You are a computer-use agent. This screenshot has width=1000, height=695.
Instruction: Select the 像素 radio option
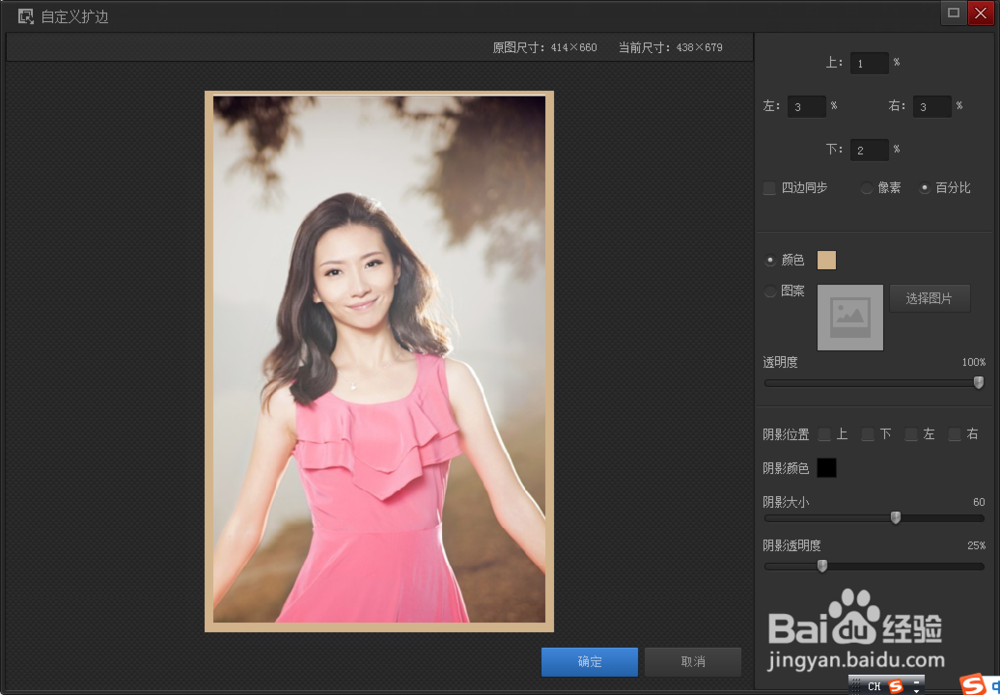click(867, 188)
